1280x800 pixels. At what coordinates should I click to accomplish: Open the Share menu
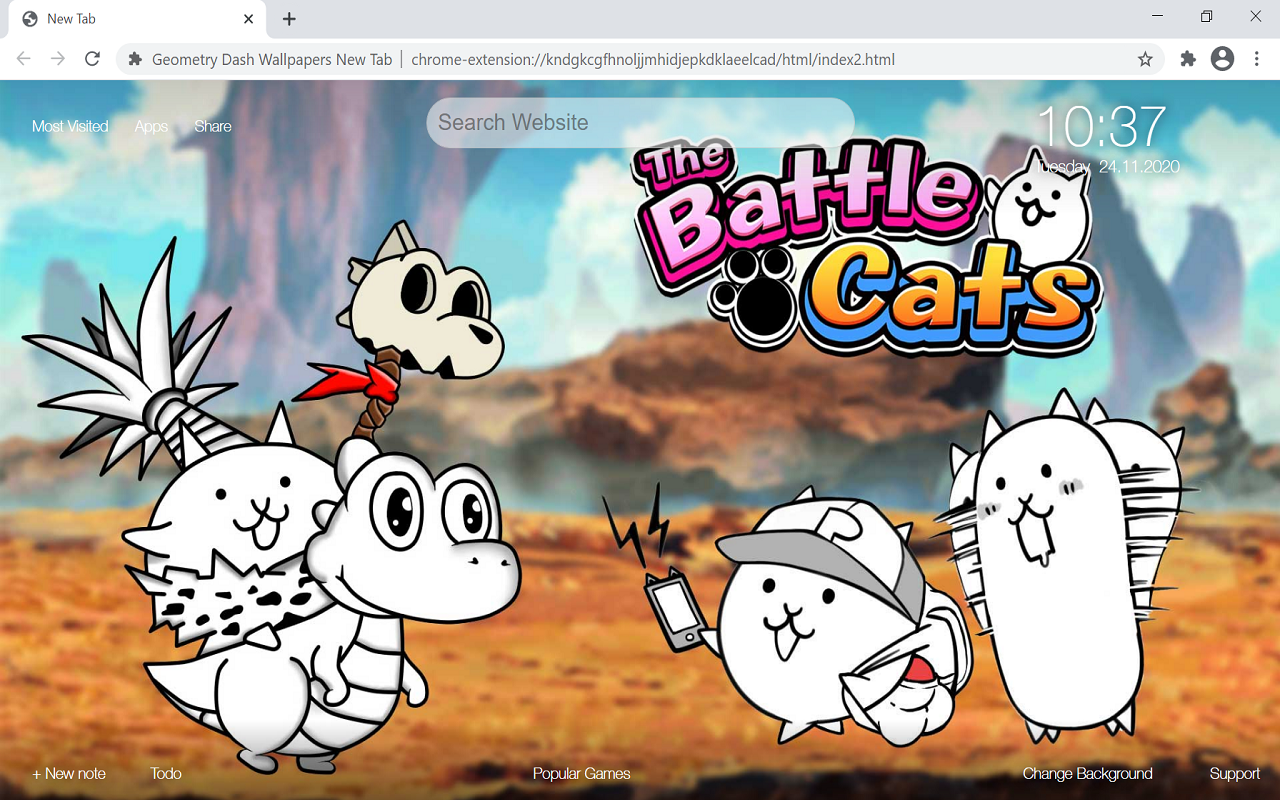point(213,126)
